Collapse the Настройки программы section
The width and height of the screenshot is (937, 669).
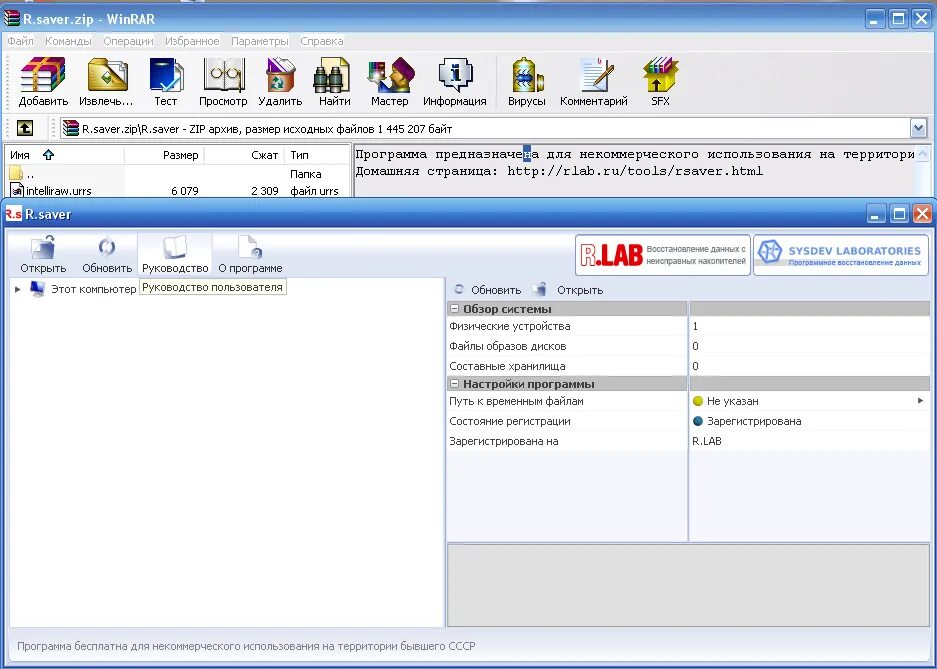[x=455, y=384]
